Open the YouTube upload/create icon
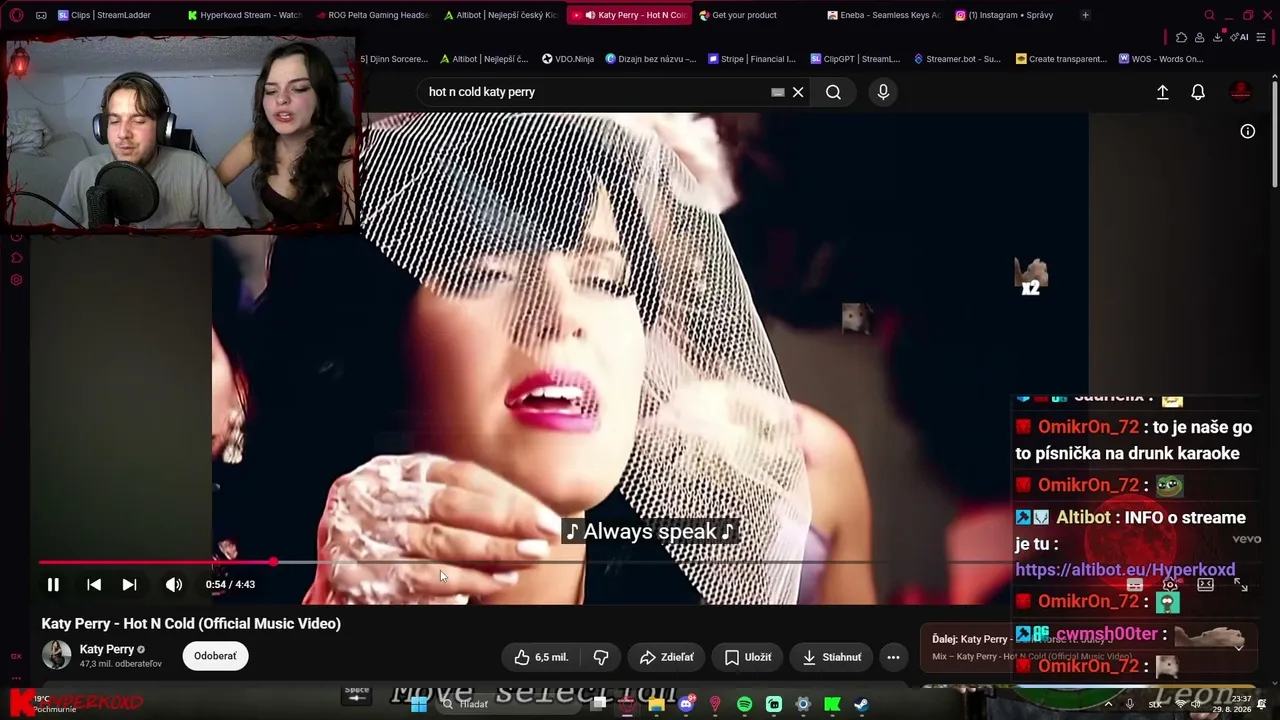This screenshot has width=1280, height=720. pyautogui.click(x=1162, y=92)
